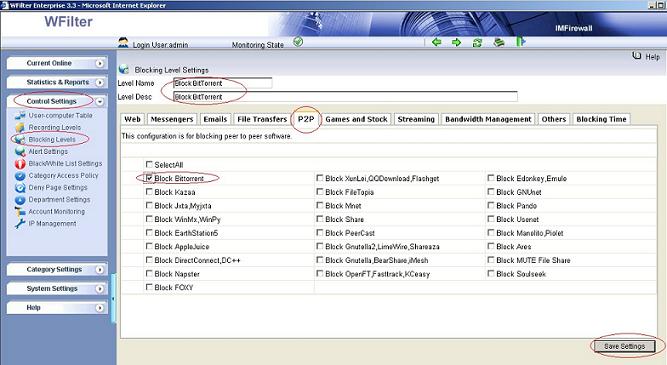The width and height of the screenshot is (667, 365).
Task: Enable the Block Kazaa checkbox
Action: tap(149, 191)
